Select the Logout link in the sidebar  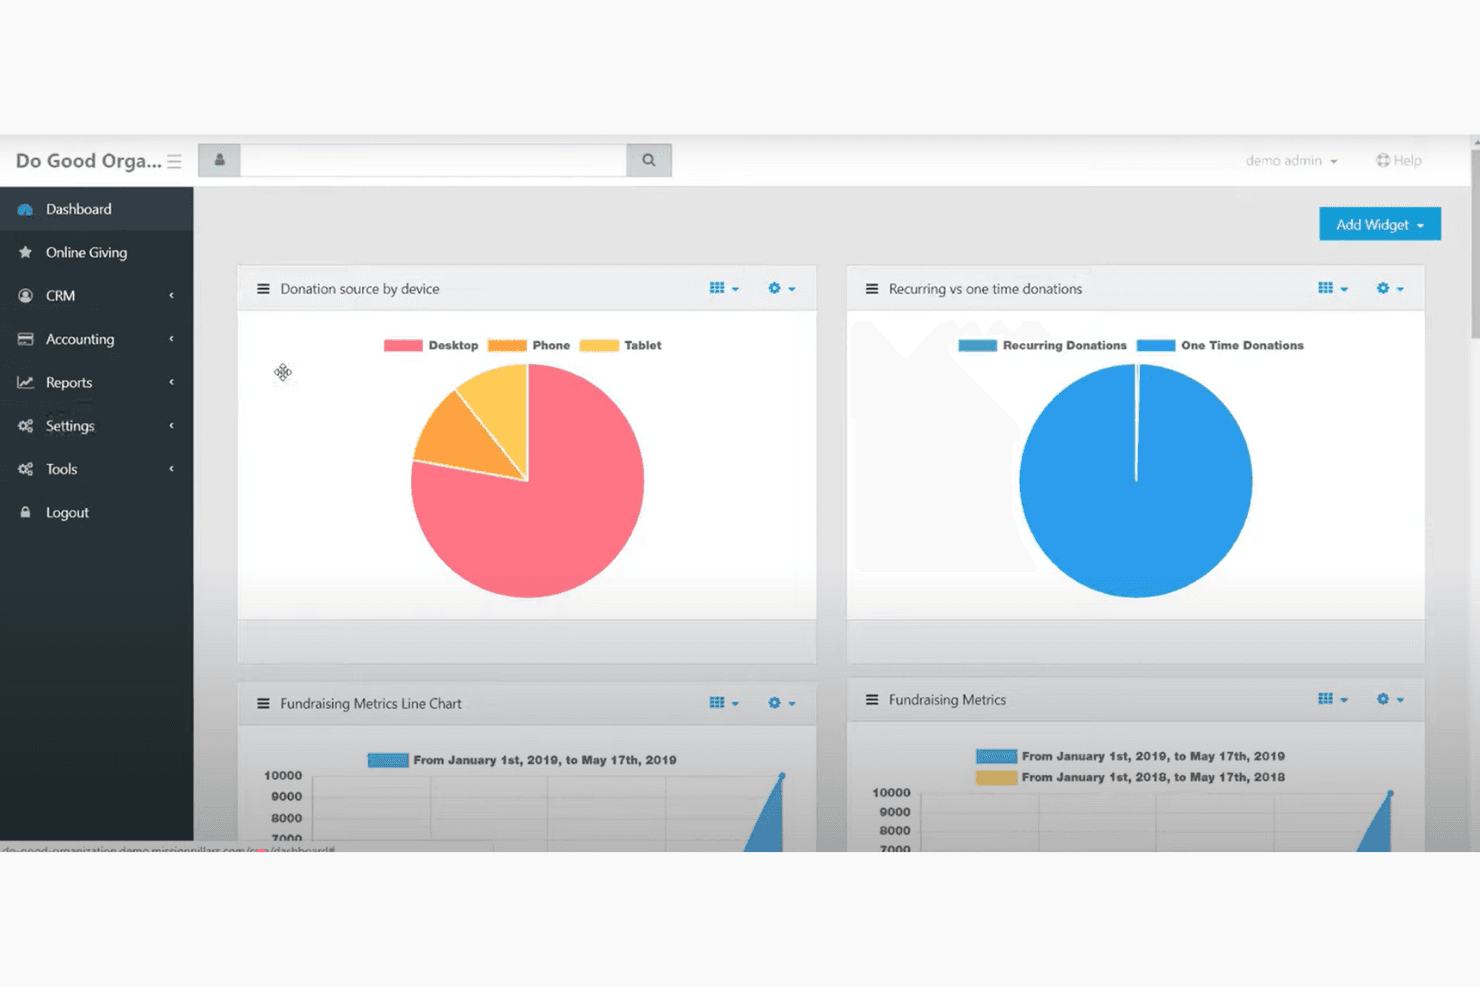tap(97, 512)
